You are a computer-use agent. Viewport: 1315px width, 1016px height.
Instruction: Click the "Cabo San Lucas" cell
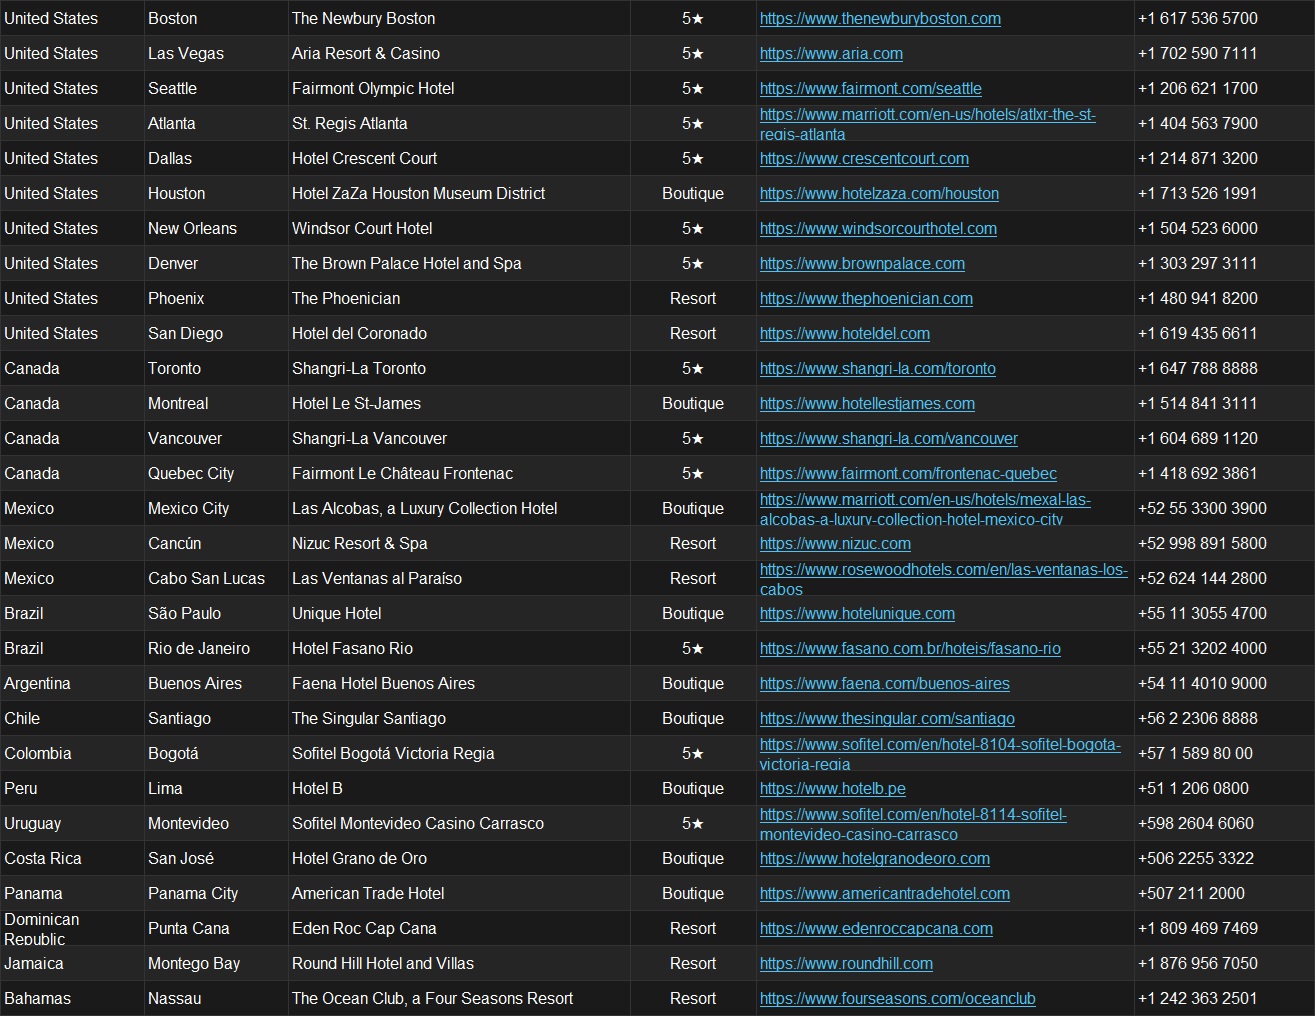(x=216, y=578)
